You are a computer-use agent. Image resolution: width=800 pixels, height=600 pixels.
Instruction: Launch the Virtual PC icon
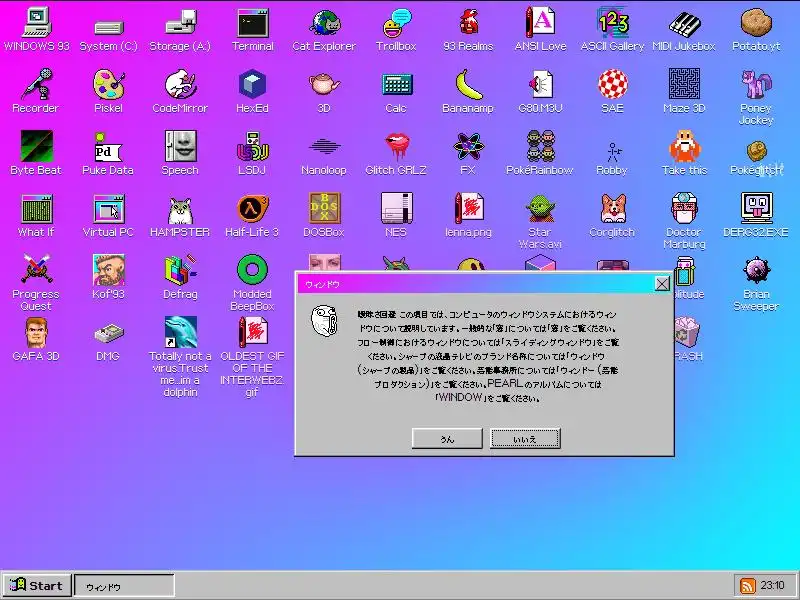pyautogui.click(x=108, y=209)
